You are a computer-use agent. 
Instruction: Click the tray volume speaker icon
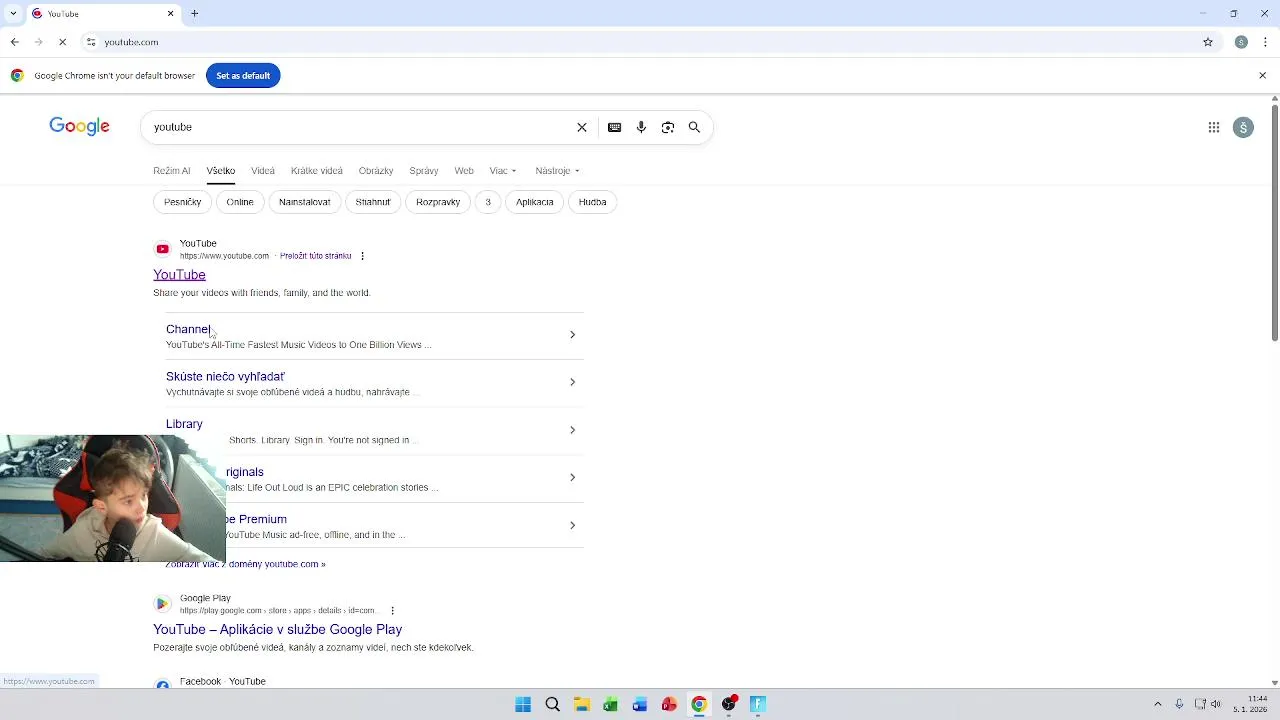pyautogui.click(x=1216, y=704)
